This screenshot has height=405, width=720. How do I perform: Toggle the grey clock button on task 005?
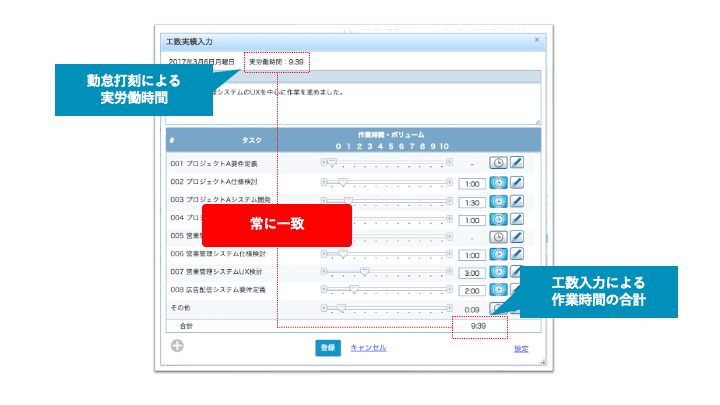[x=497, y=236]
